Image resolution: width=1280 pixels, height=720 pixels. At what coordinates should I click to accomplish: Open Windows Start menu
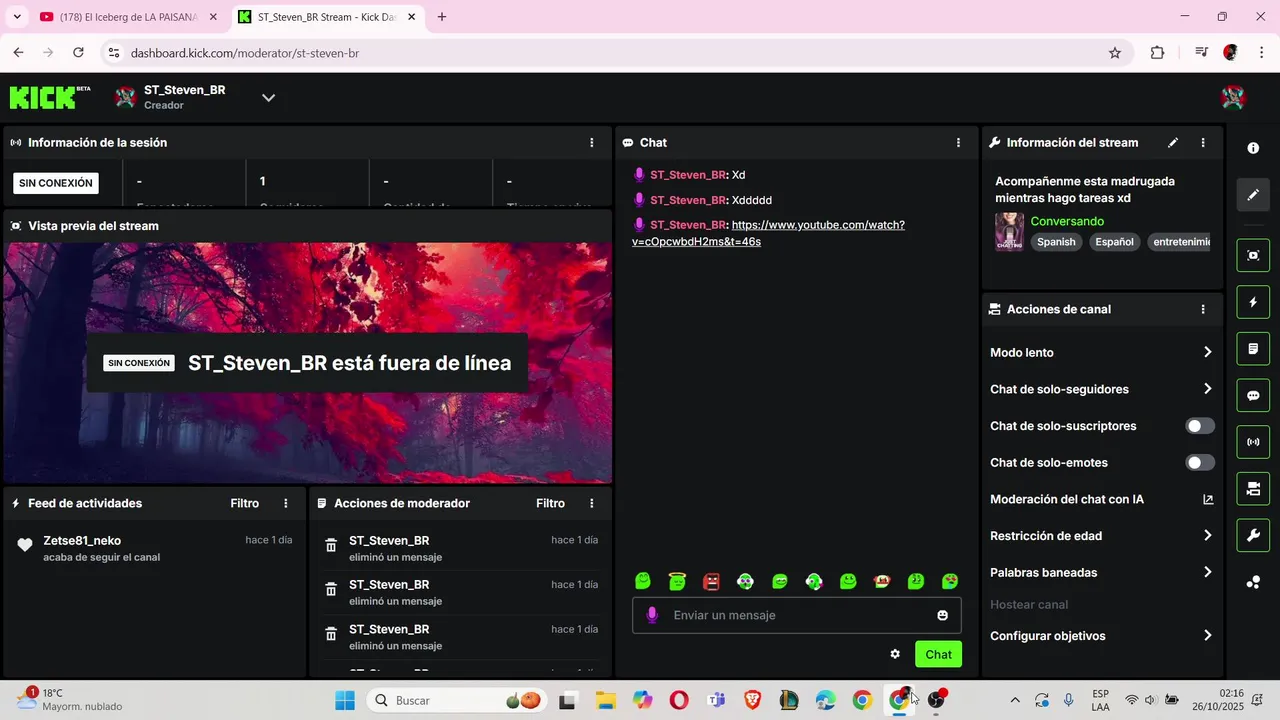(345, 700)
